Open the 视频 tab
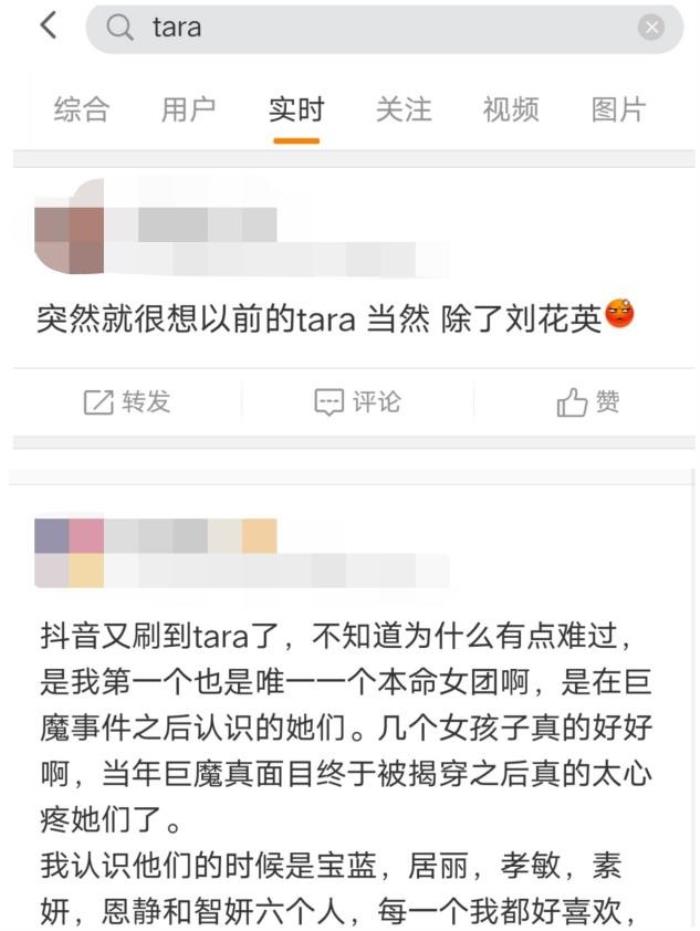The height and width of the screenshot is (931, 700). pyautogui.click(x=511, y=110)
